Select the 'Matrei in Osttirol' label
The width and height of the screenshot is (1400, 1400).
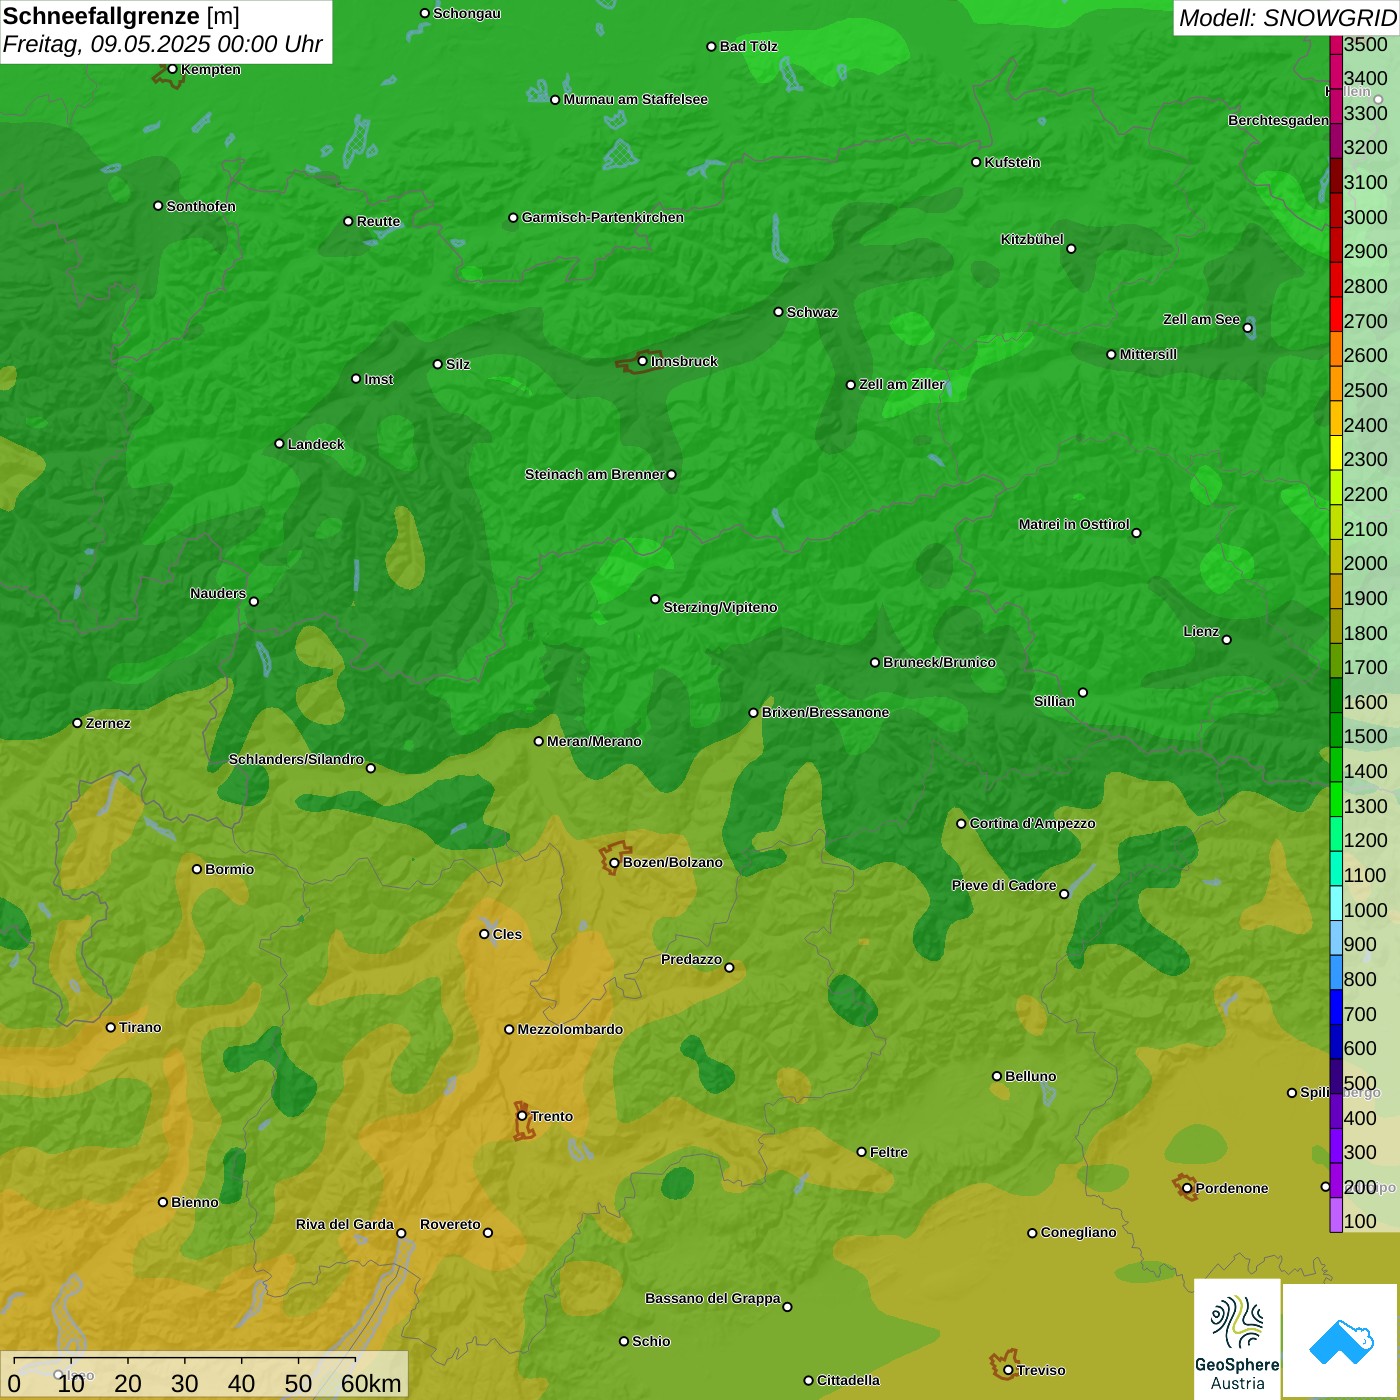coord(1074,524)
